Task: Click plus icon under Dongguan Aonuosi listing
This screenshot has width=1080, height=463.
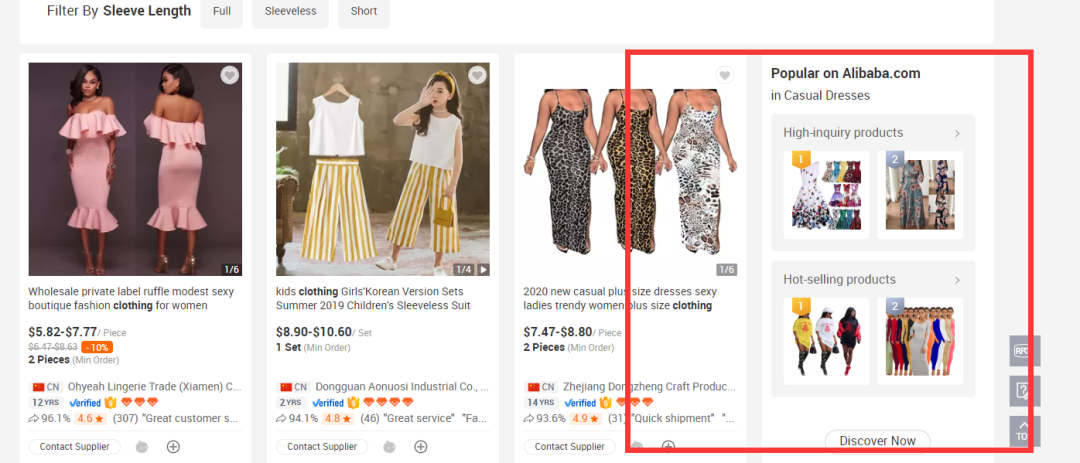Action: pos(421,447)
